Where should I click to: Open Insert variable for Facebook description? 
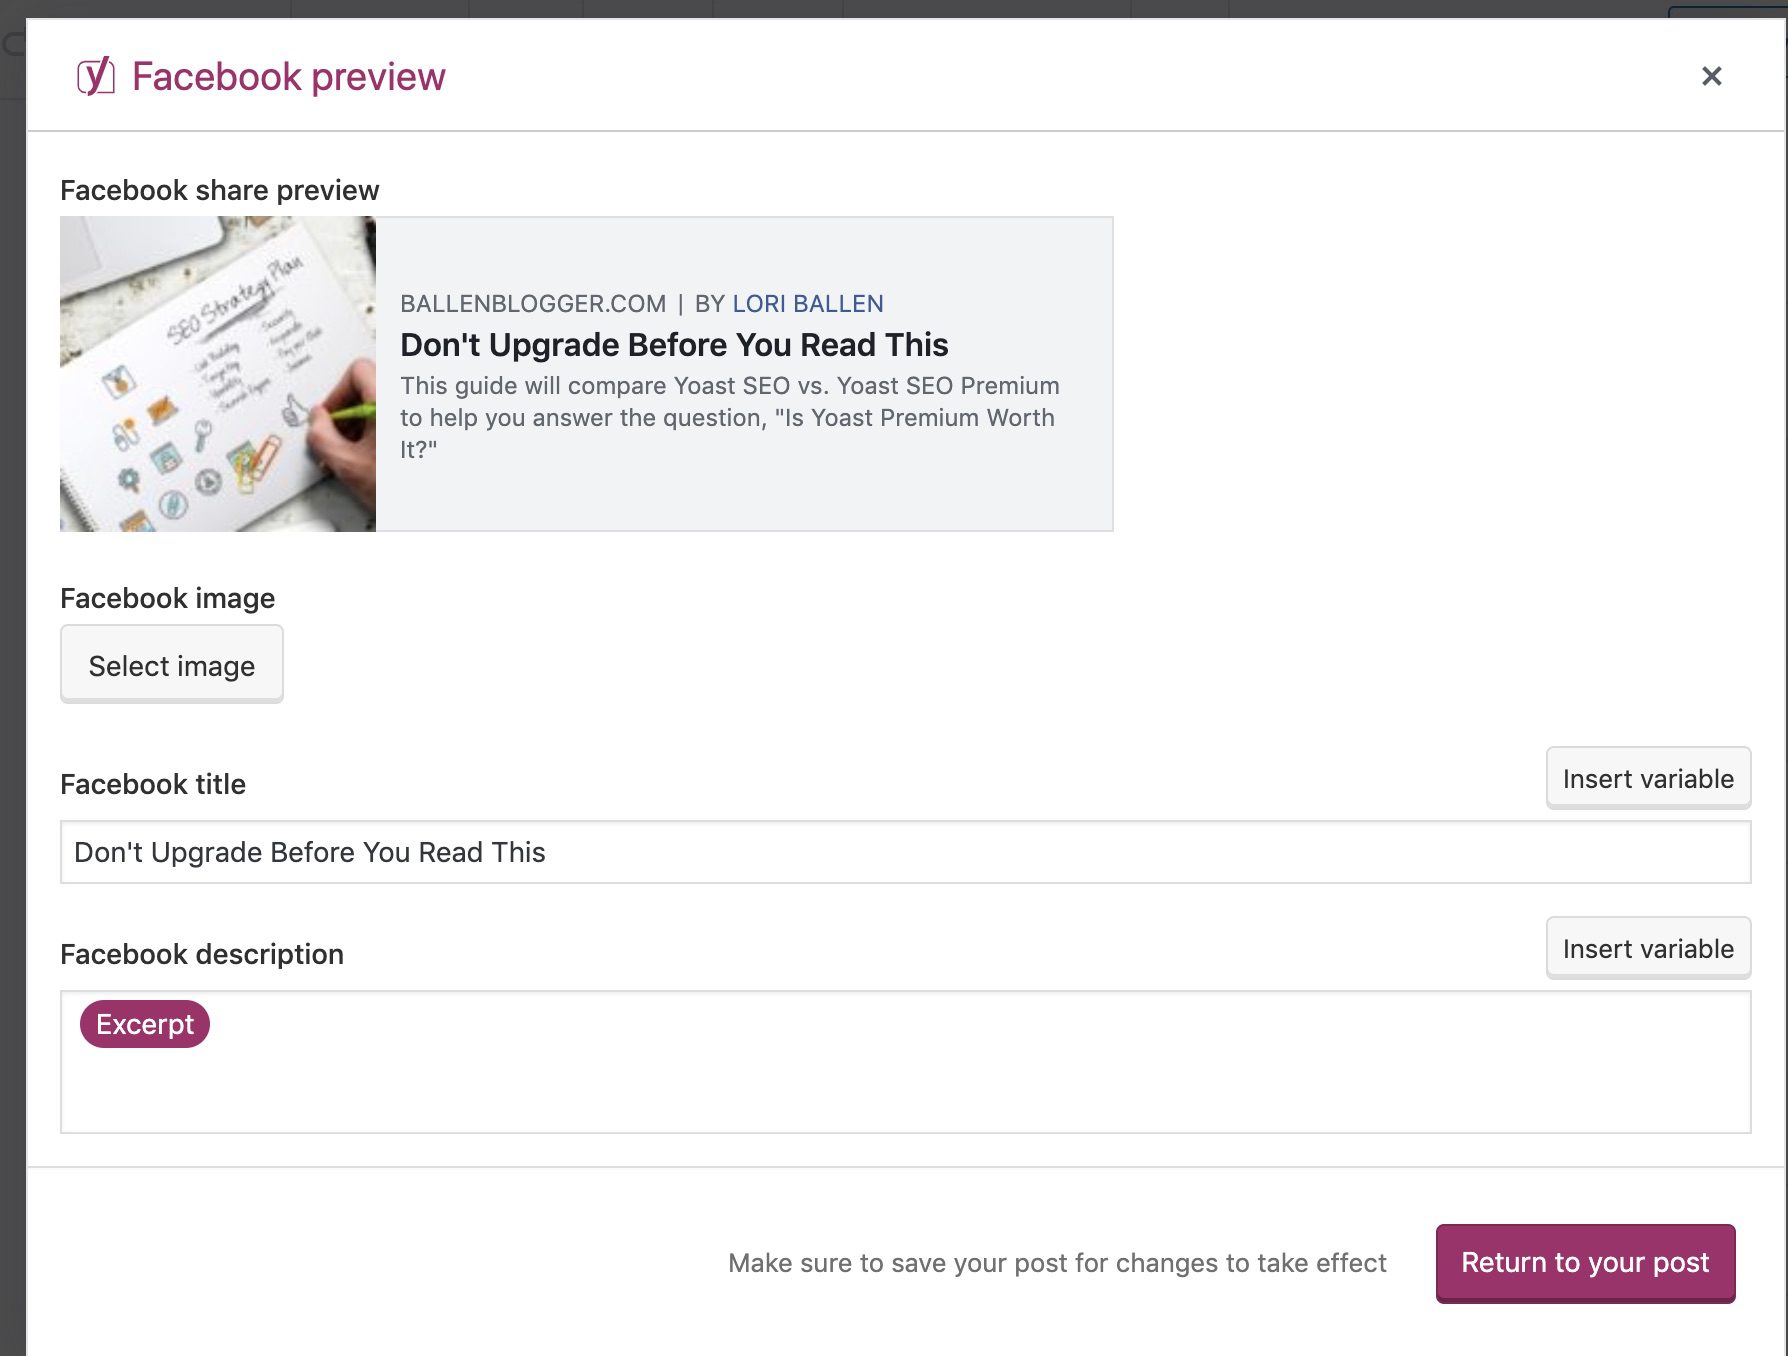pyautogui.click(x=1648, y=948)
